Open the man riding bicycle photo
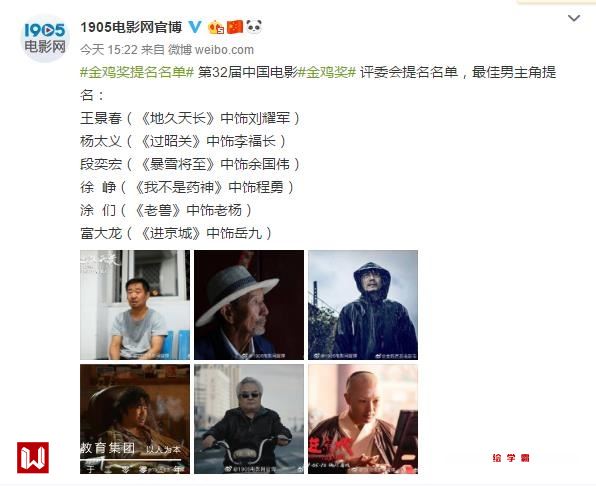596x486 pixels. 249,419
